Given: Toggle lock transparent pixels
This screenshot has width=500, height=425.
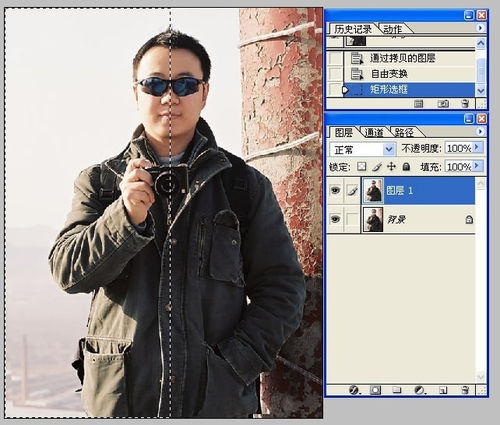Looking at the screenshot, I should (362, 166).
